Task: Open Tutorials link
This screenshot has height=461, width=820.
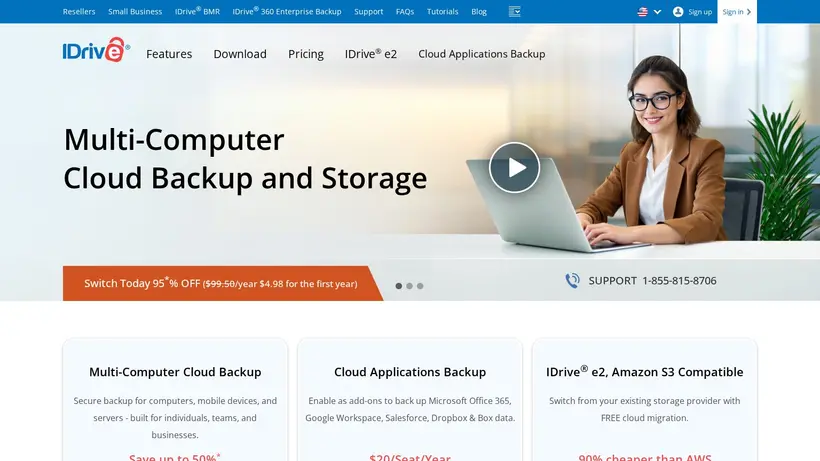Action: tap(442, 11)
